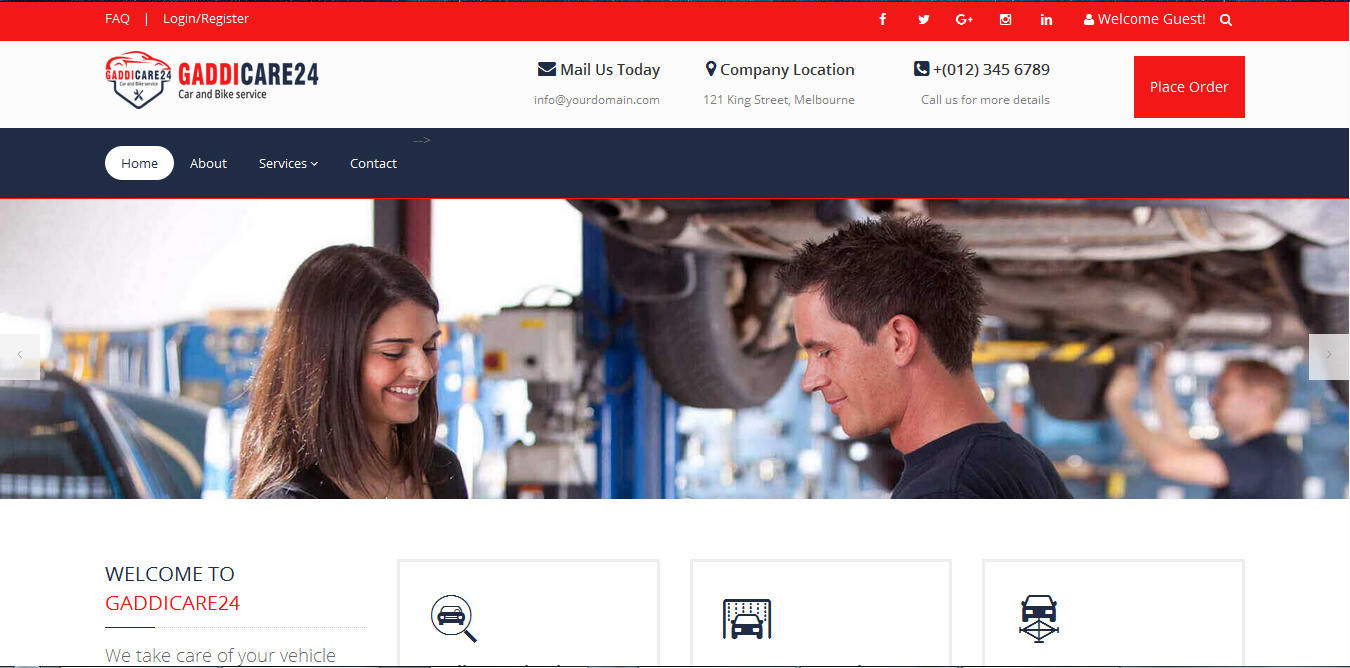Select the car wash service icon
The width and height of the screenshot is (1350, 668).
(x=747, y=619)
